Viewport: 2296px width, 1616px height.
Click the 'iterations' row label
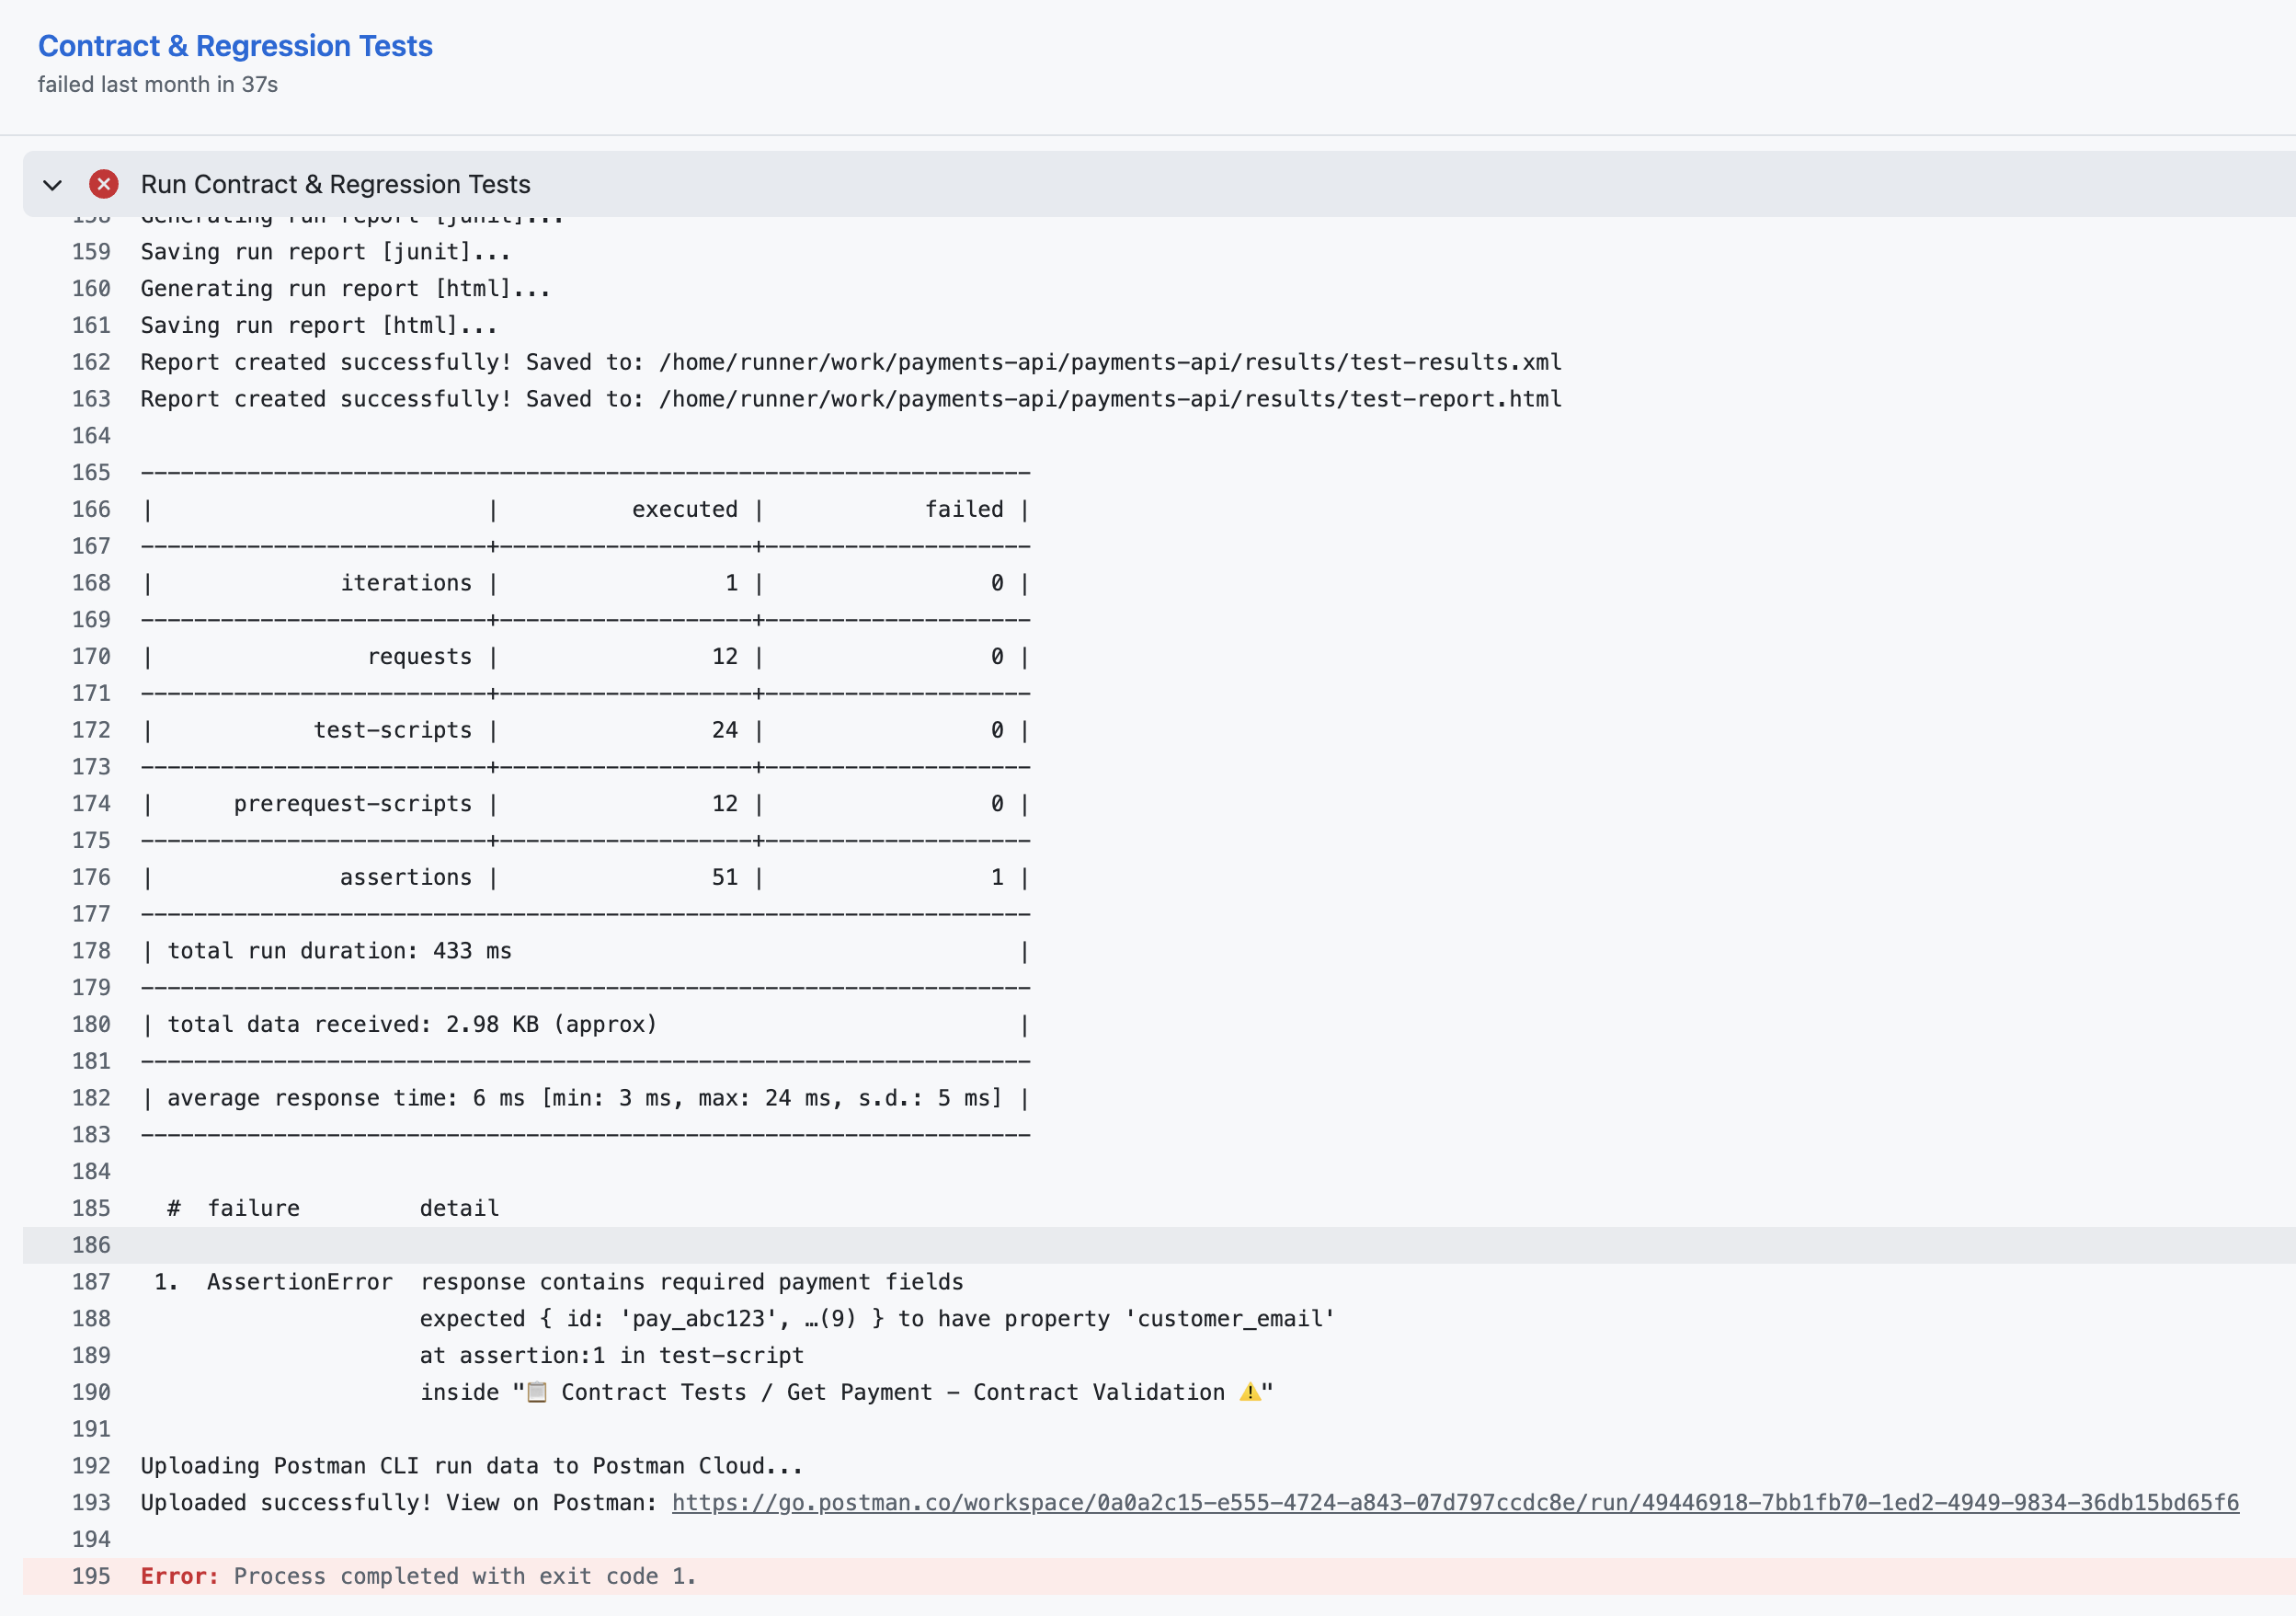point(406,583)
